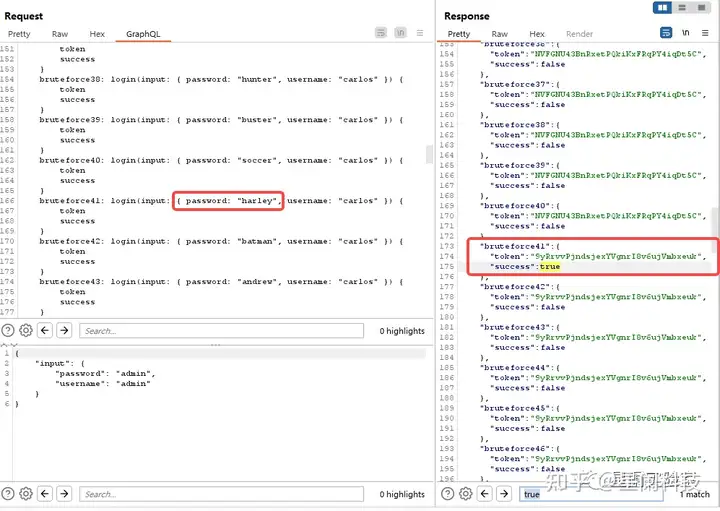Click "bruteforce46" key in Response
This screenshot has width=720, height=511.
515,449
